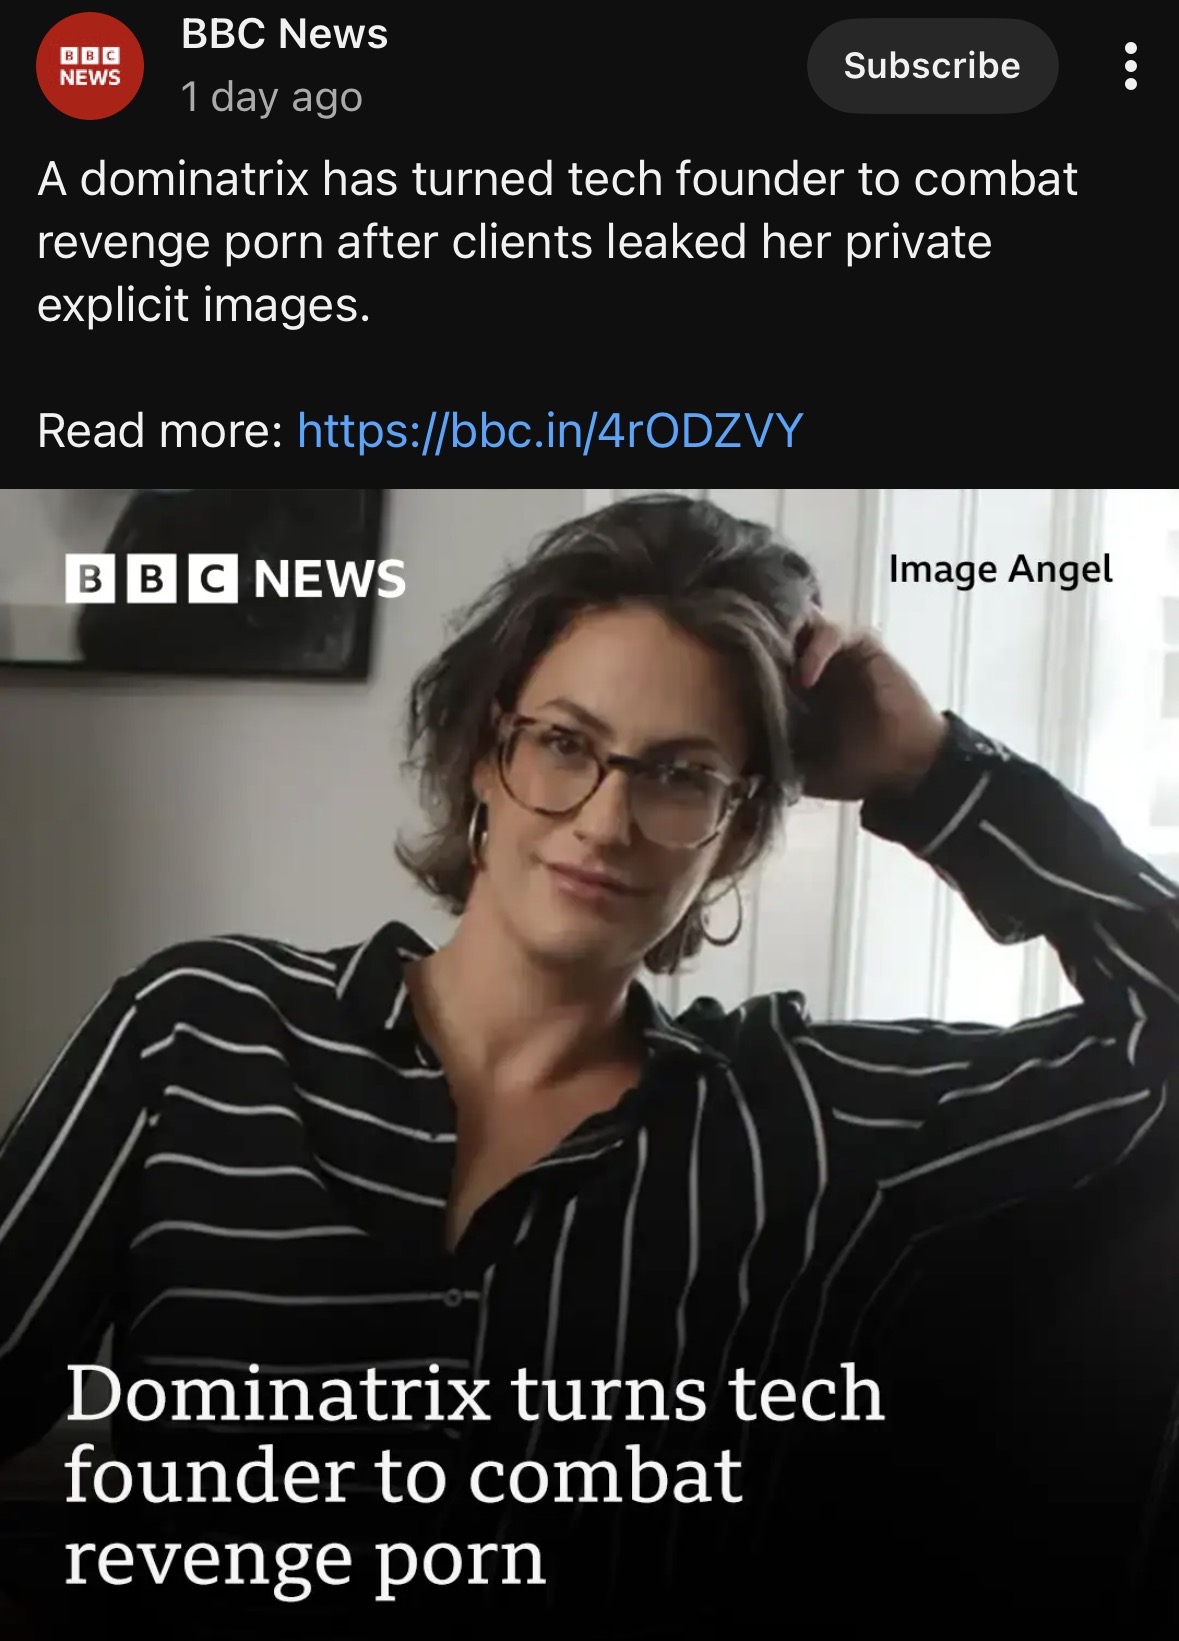Tap the words 'explicit images.' in the post
The width and height of the screenshot is (1179, 1641).
(204, 305)
